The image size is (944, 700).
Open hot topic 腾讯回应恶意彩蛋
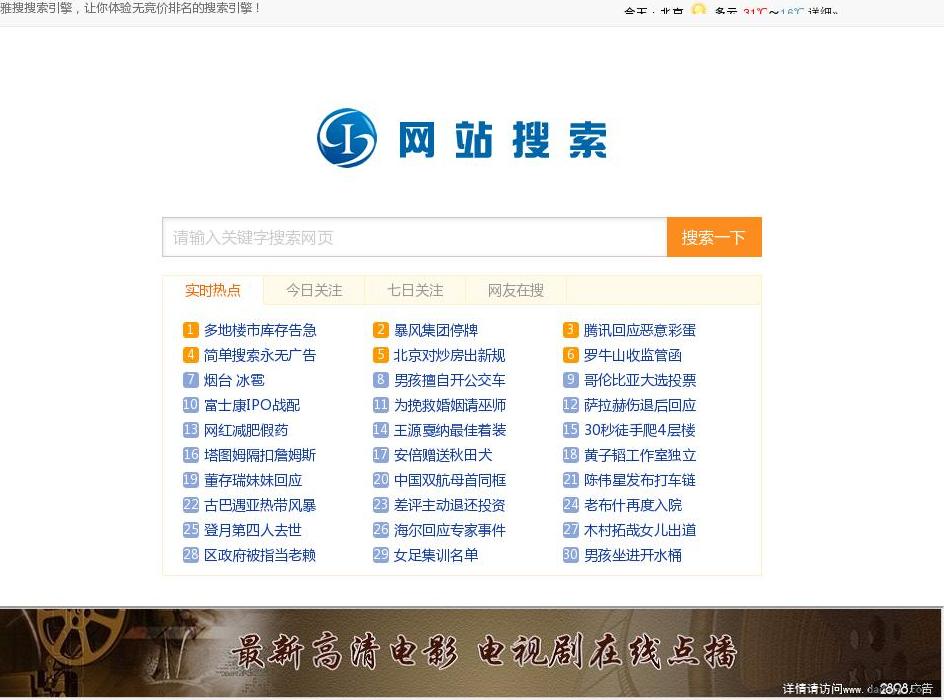640,330
